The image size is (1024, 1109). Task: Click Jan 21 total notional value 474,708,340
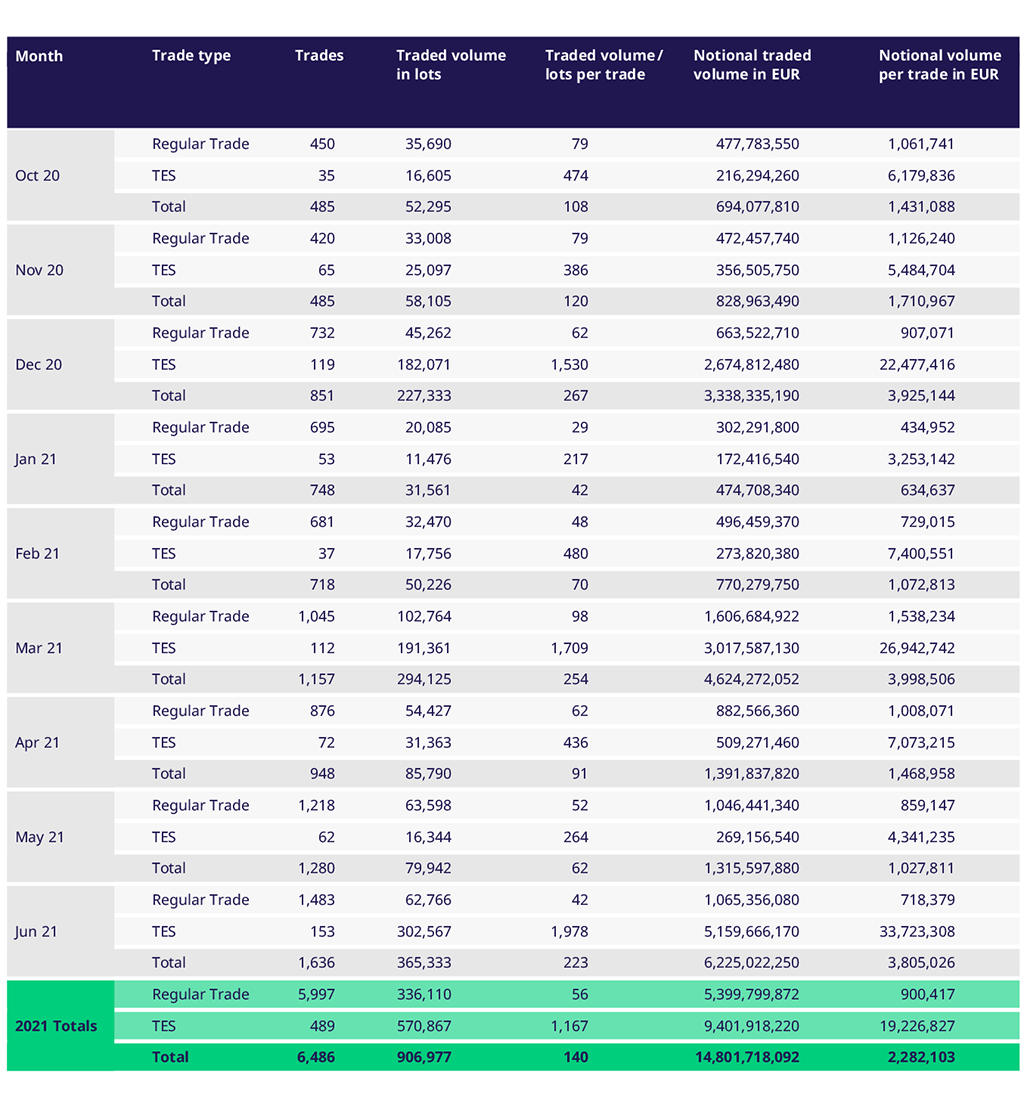coord(751,490)
